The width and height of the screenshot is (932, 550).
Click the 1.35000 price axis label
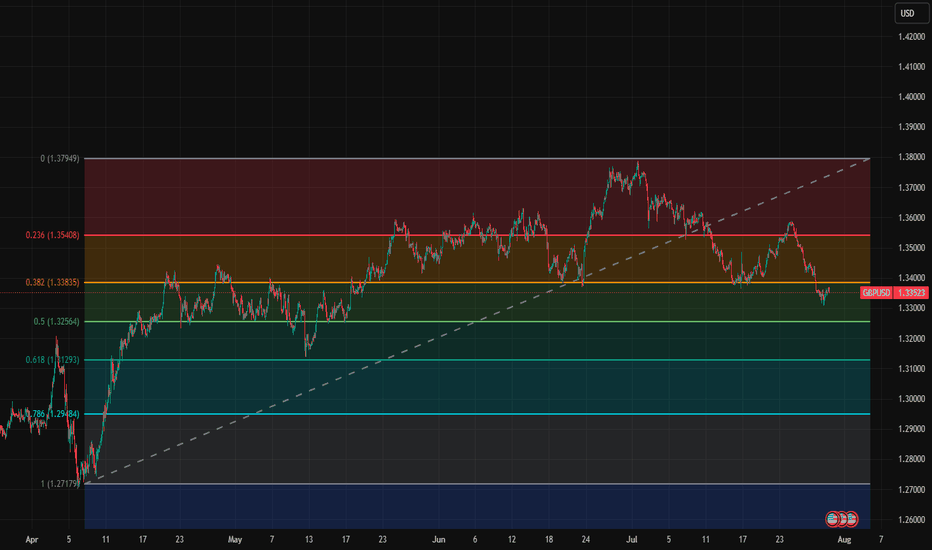(912, 248)
